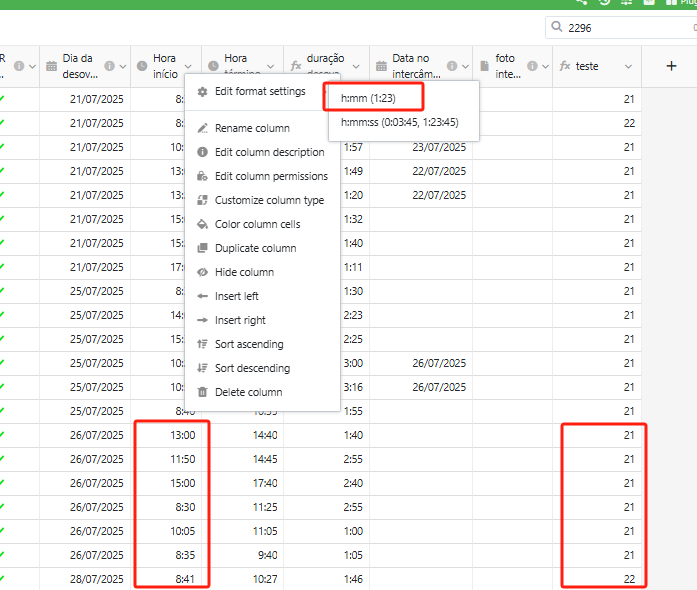Click the trash icon for Delete column
Viewport: 697px width, 590px height.
pos(203,392)
